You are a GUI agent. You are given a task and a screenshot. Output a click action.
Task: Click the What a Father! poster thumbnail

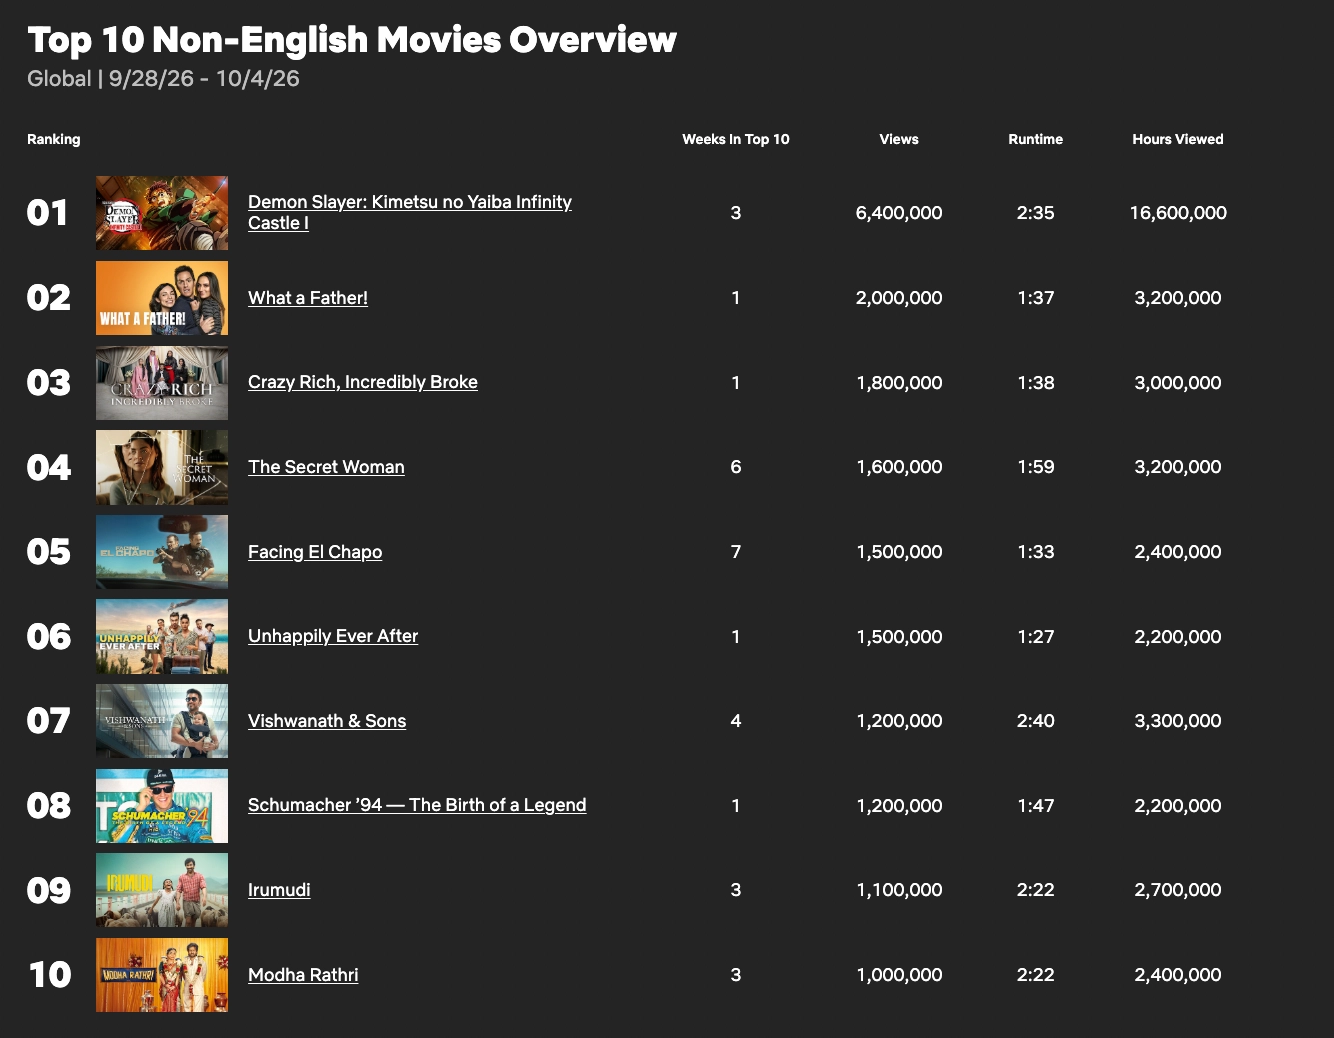(x=162, y=298)
